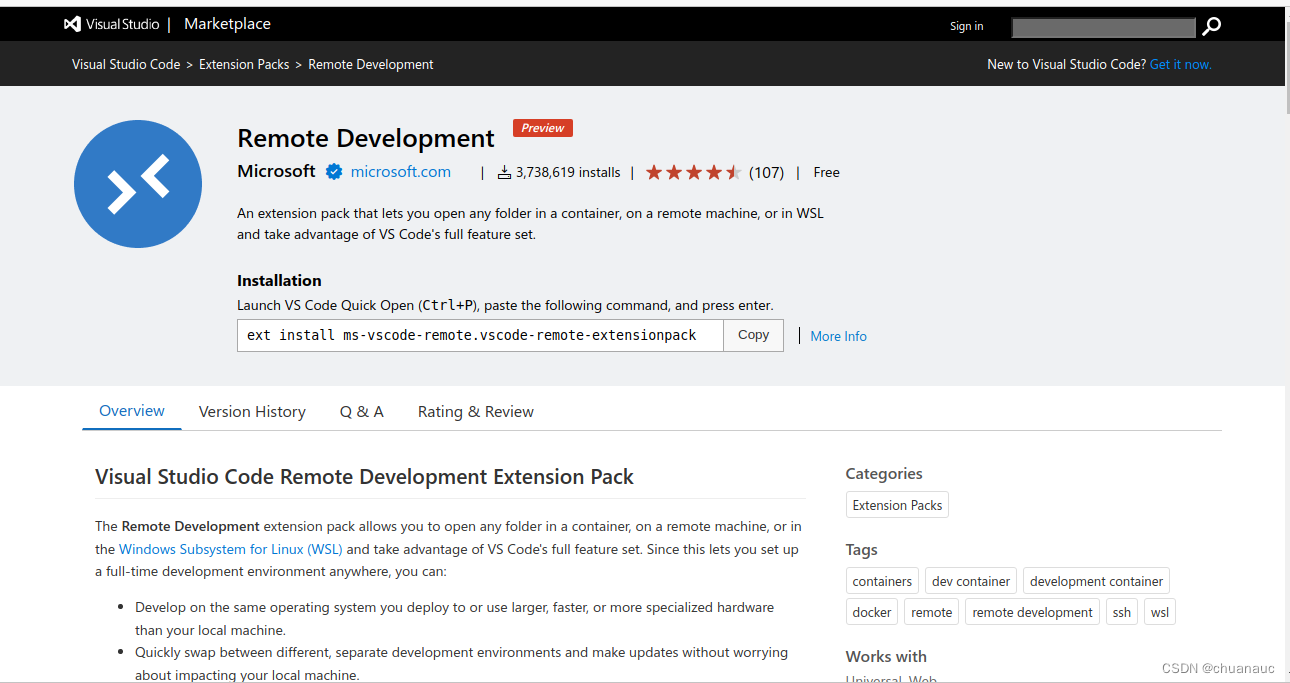Click the installs download icon
Image resolution: width=1290 pixels, height=683 pixels.
tap(504, 172)
